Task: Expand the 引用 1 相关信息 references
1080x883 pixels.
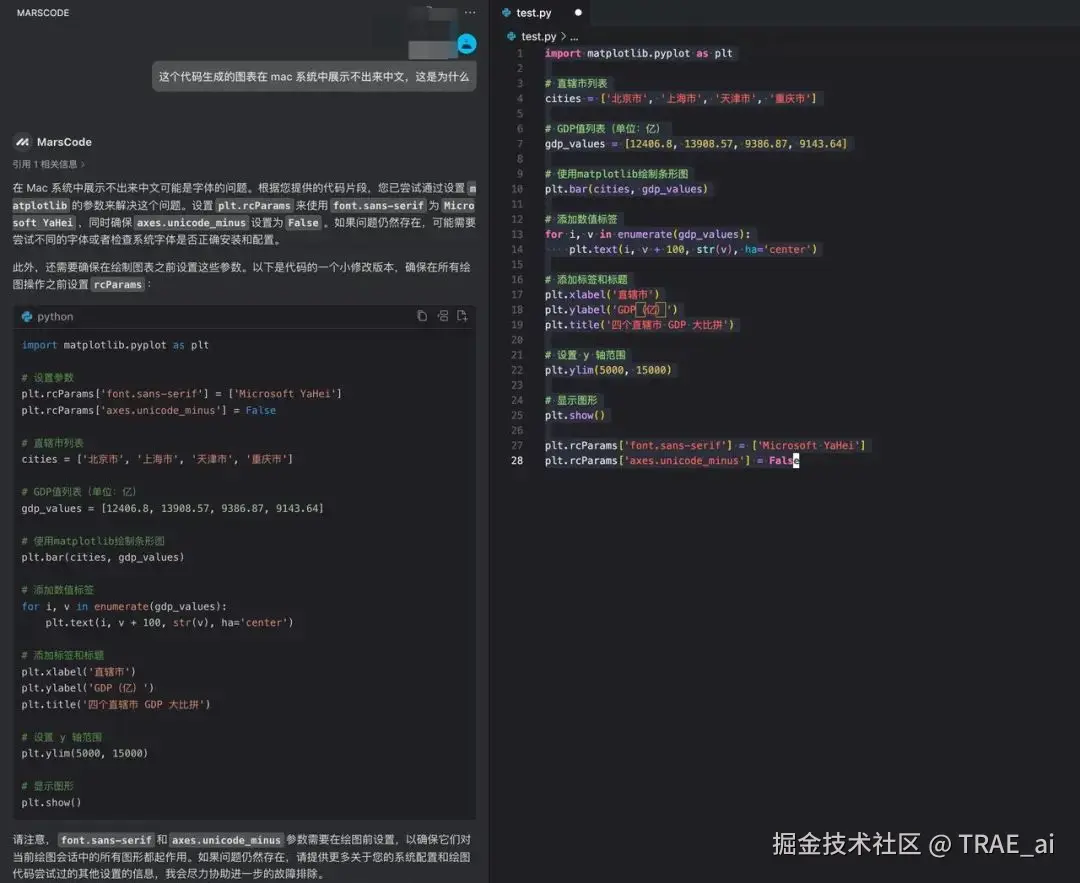Action: tap(40, 163)
